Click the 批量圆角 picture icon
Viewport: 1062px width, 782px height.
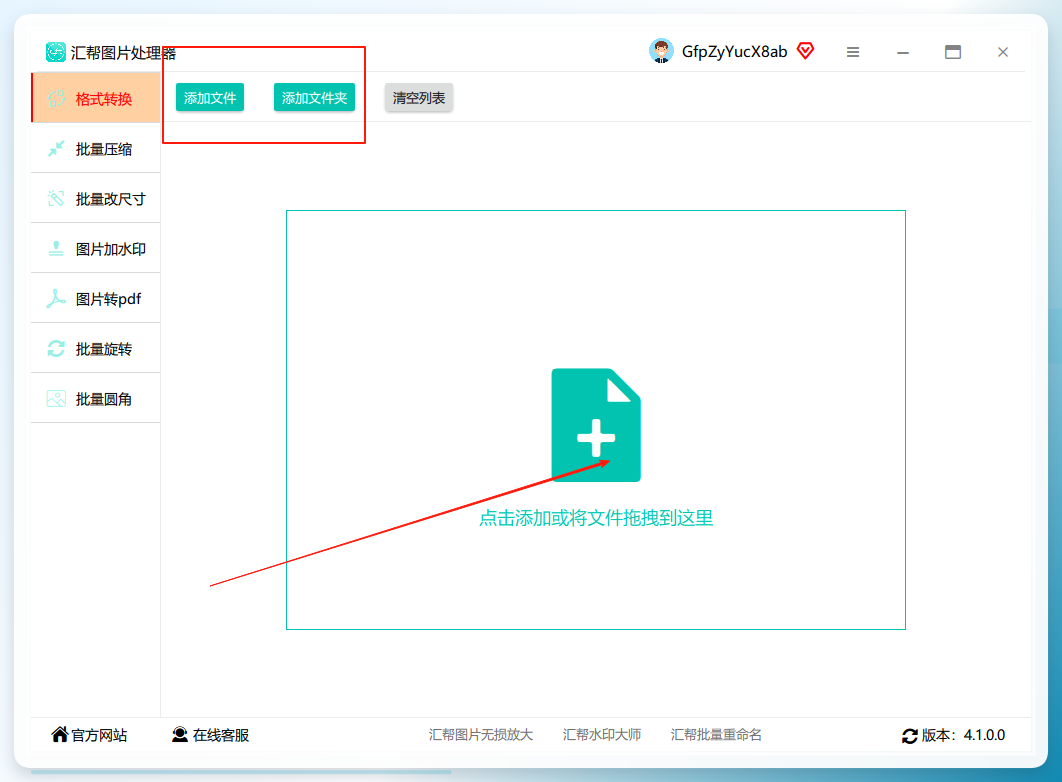56,399
